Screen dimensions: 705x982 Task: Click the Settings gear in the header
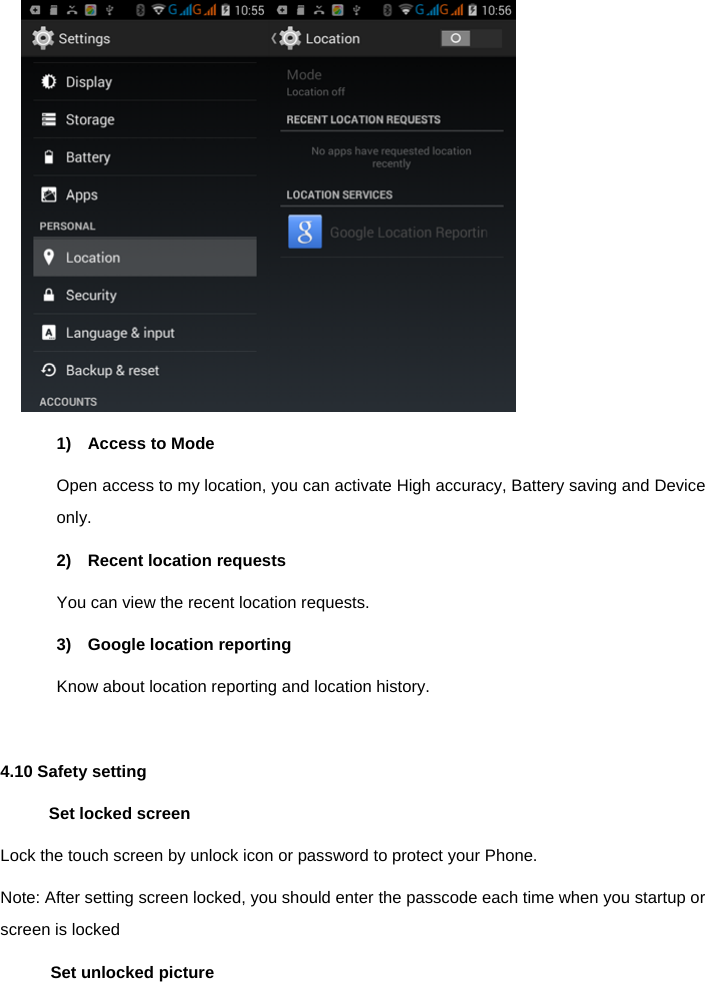43,38
